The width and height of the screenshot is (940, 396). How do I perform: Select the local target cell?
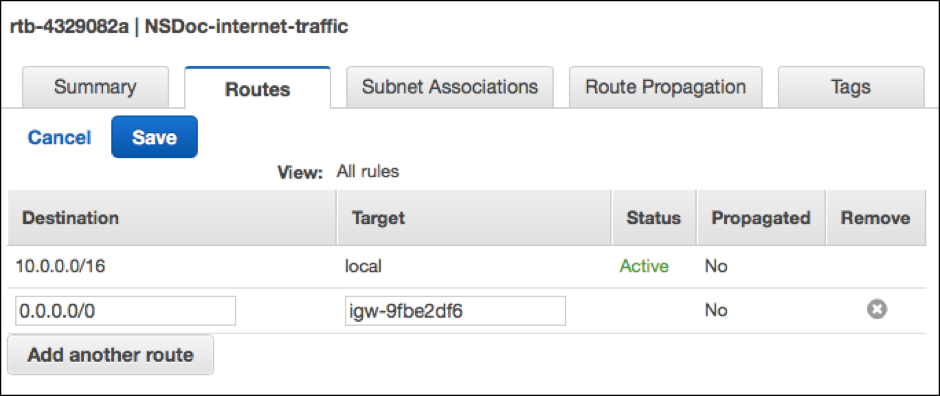[x=363, y=266]
